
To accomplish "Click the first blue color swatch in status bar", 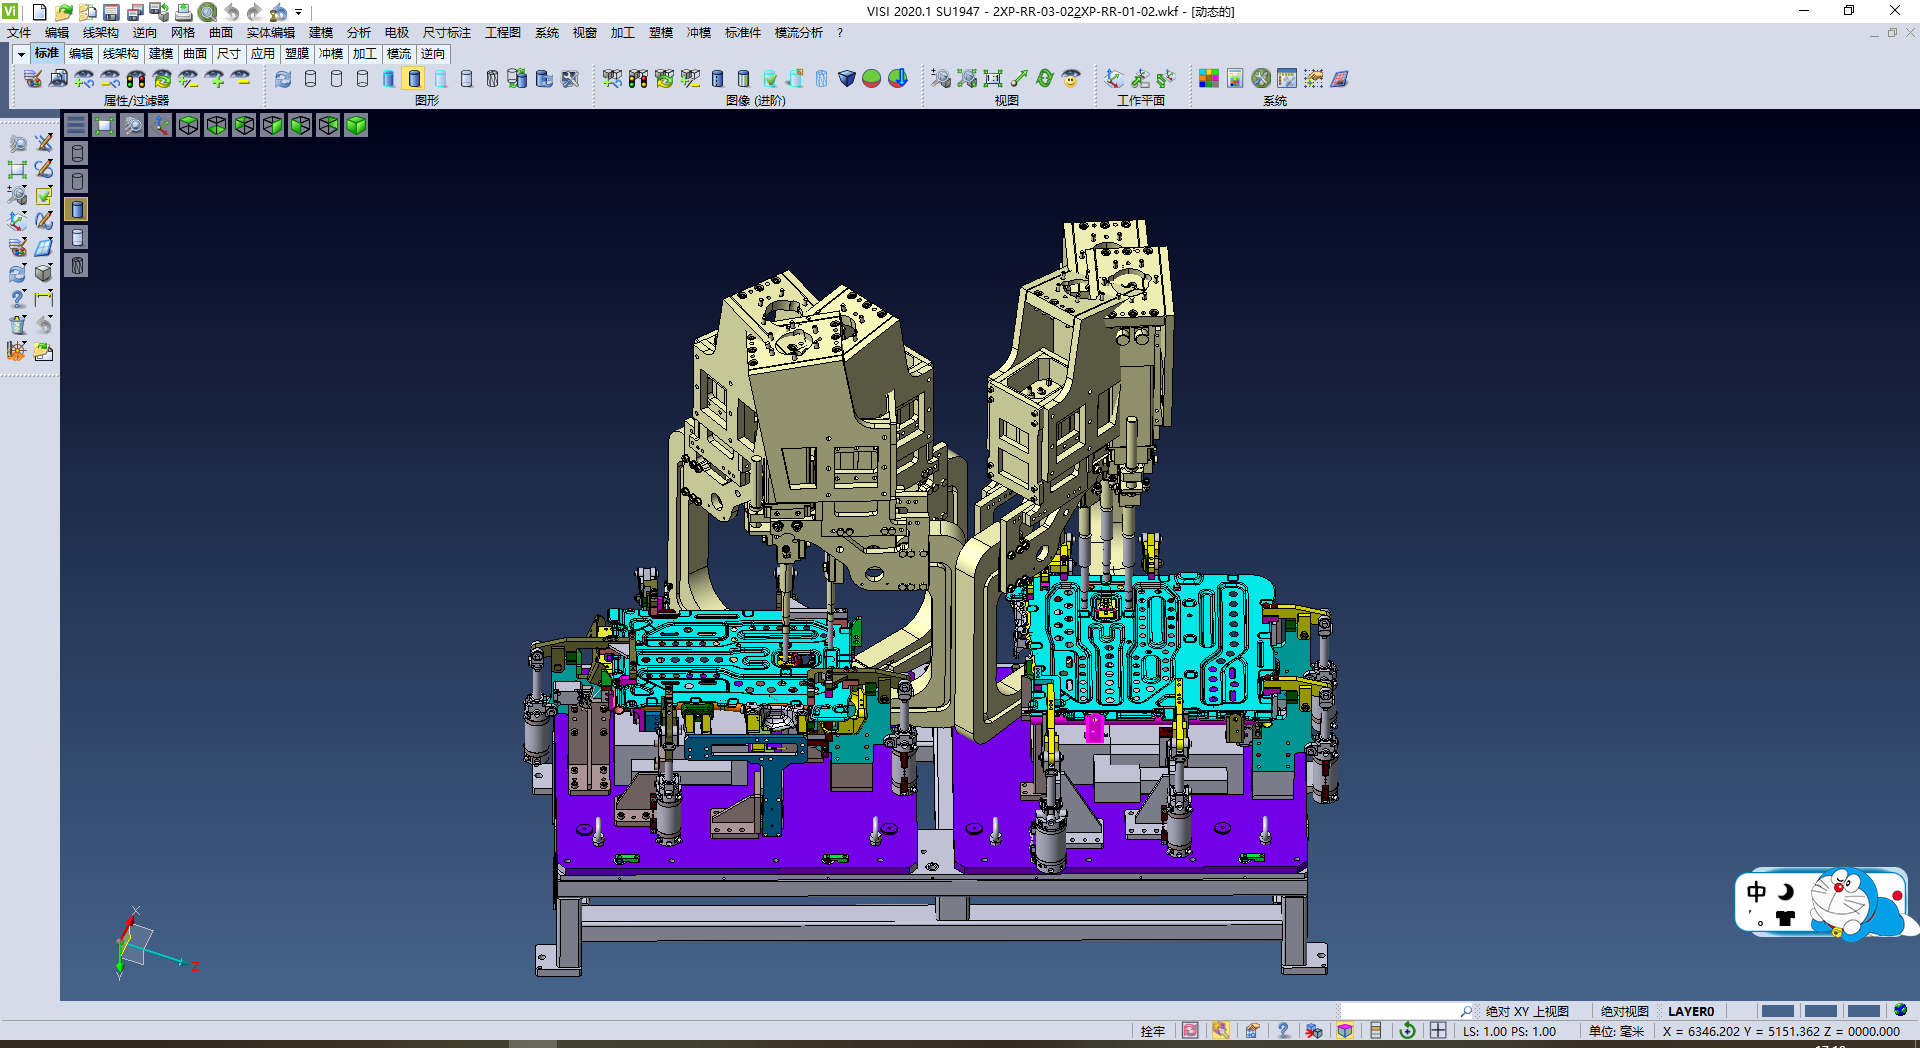I will click(1777, 1011).
